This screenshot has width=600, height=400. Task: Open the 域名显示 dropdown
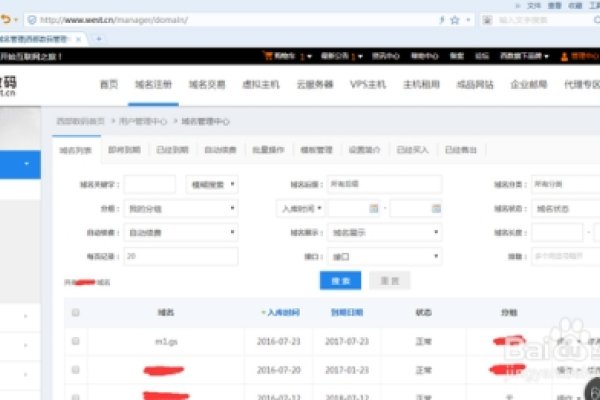pos(385,232)
